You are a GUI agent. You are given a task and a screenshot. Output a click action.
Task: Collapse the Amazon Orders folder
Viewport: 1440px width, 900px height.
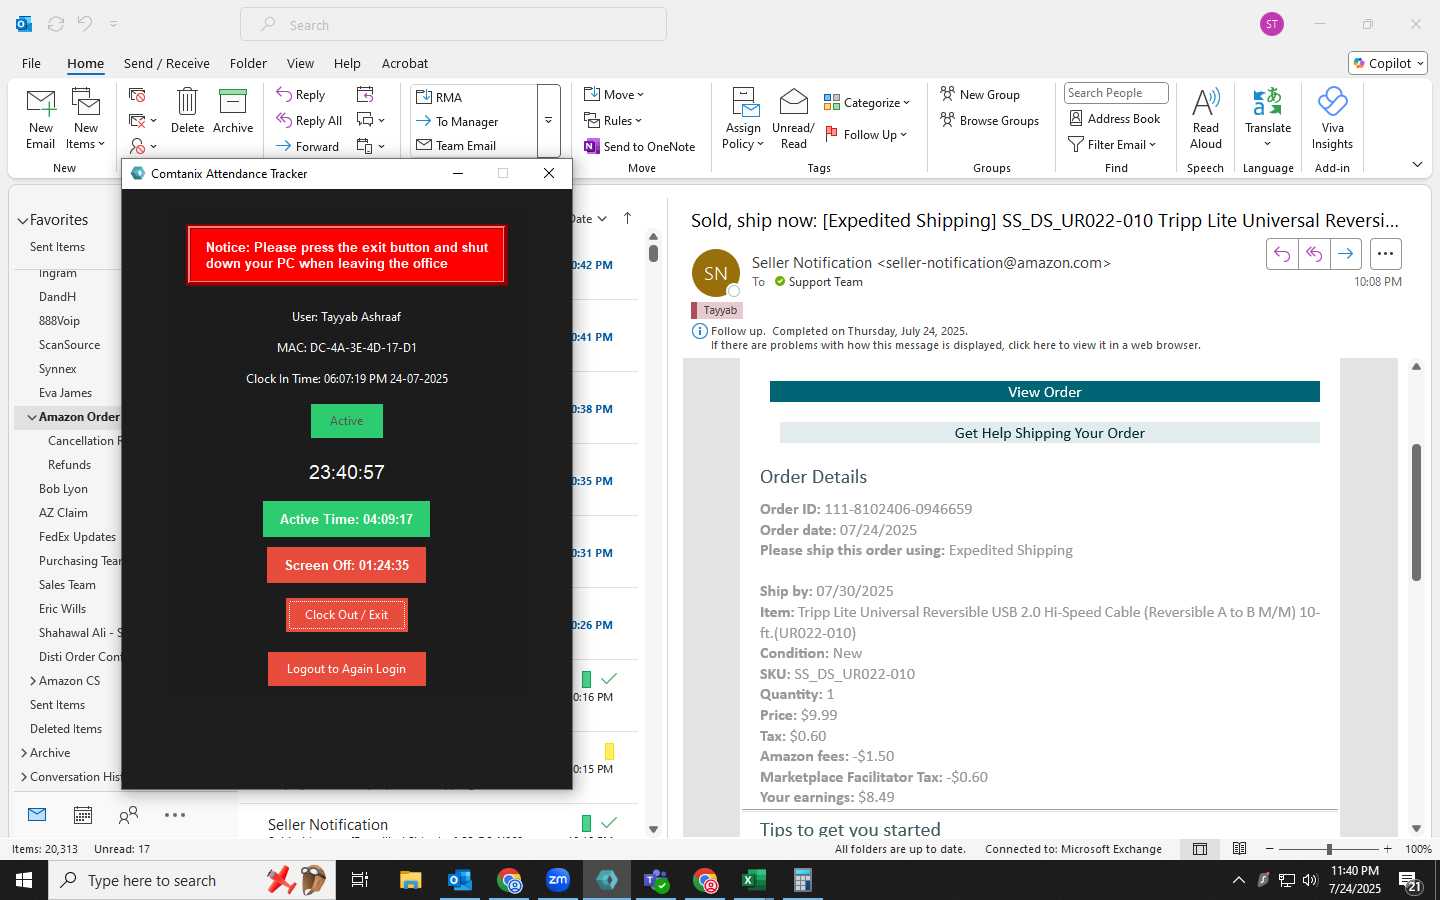(x=32, y=417)
